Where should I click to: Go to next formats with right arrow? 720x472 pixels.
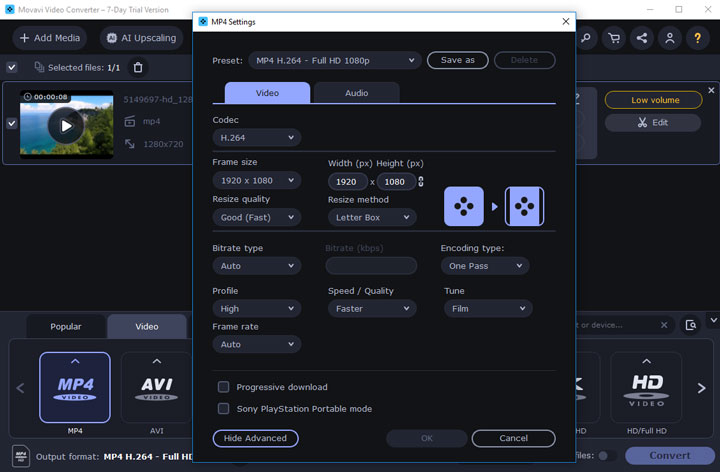[701, 388]
